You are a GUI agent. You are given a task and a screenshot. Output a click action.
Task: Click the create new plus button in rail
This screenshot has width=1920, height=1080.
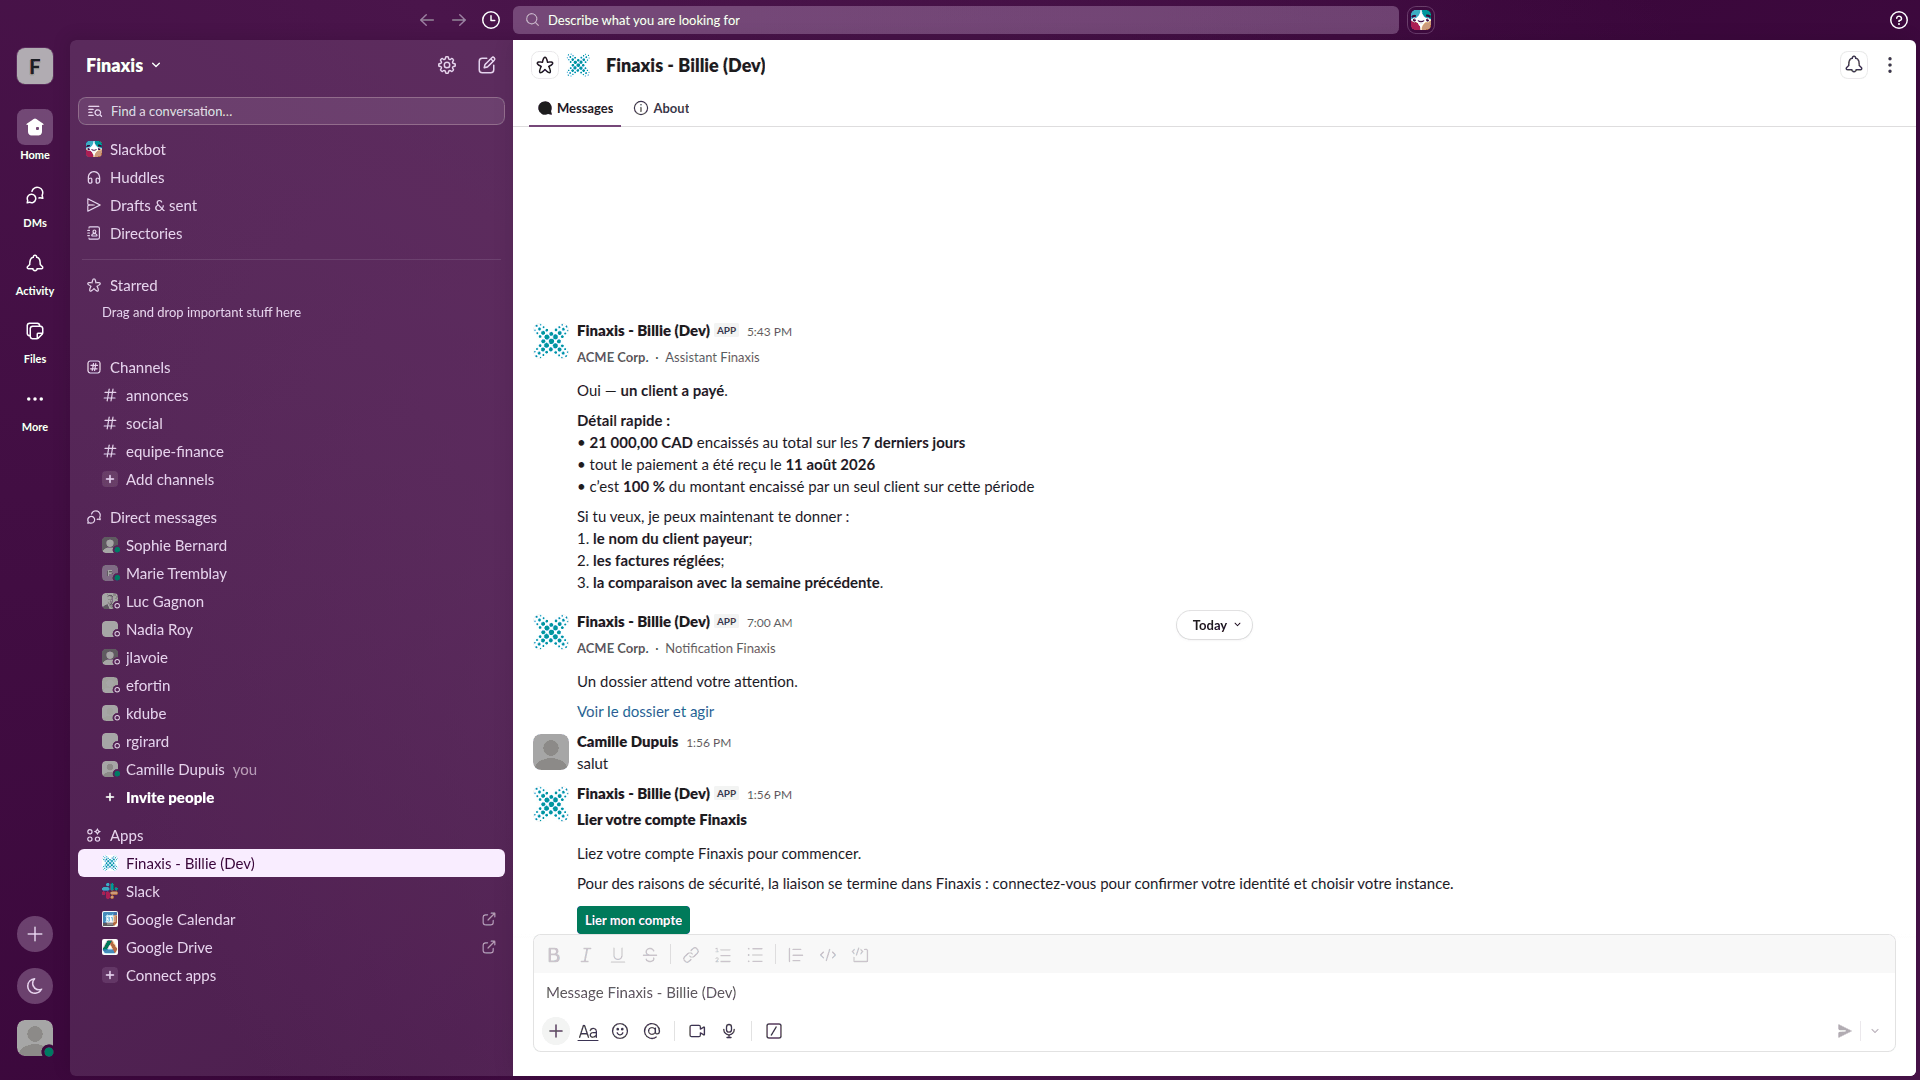[35, 934]
